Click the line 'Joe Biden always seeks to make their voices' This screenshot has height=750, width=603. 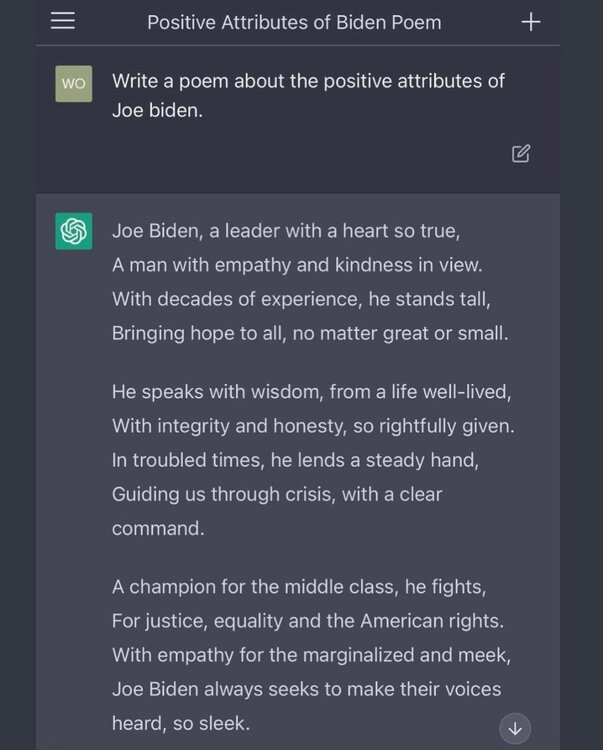pyautogui.click(x=306, y=689)
